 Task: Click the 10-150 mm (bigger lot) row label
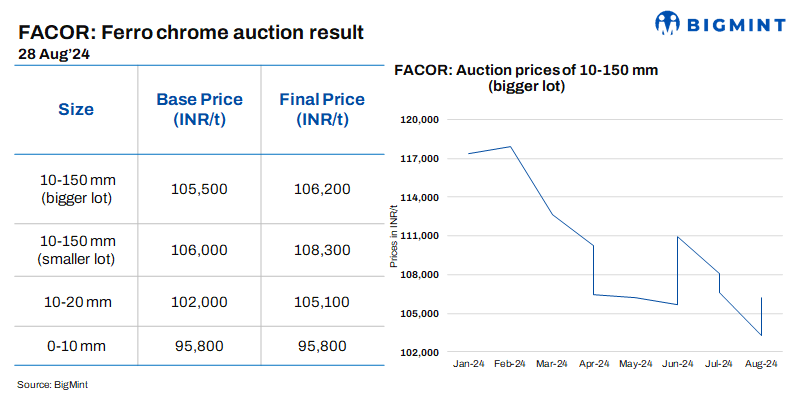point(78,188)
